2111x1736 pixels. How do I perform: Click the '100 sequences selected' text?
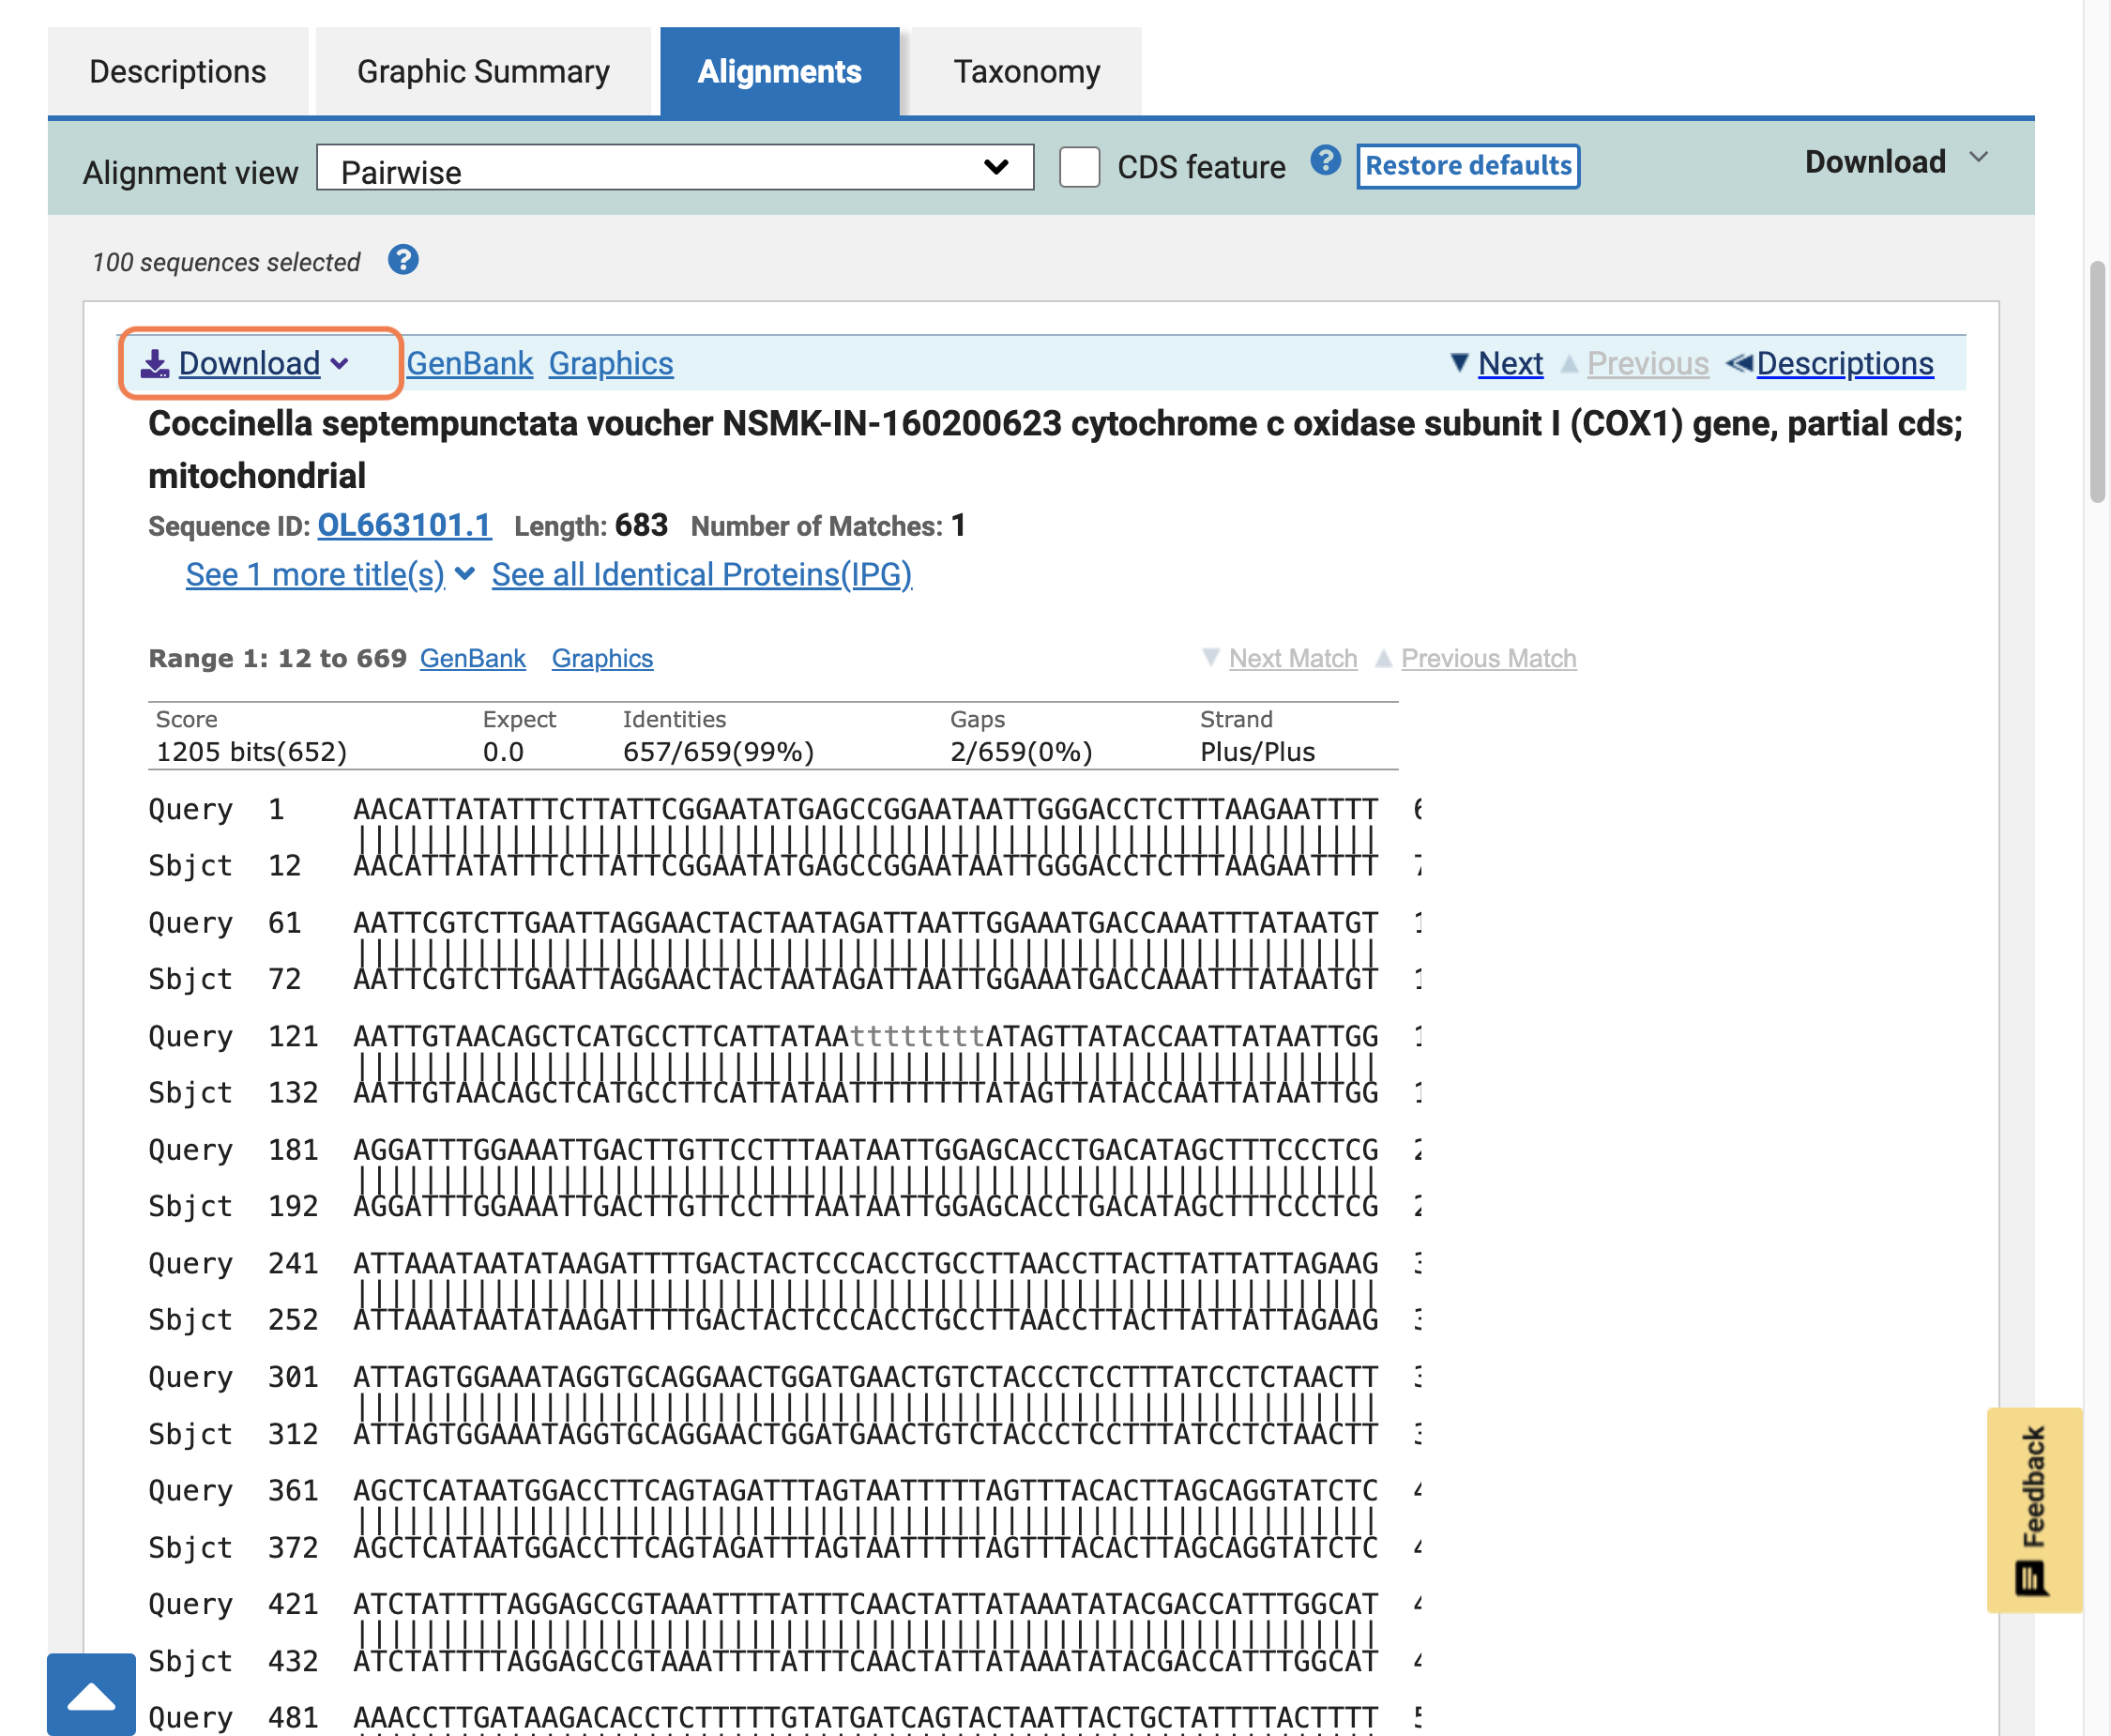(226, 262)
